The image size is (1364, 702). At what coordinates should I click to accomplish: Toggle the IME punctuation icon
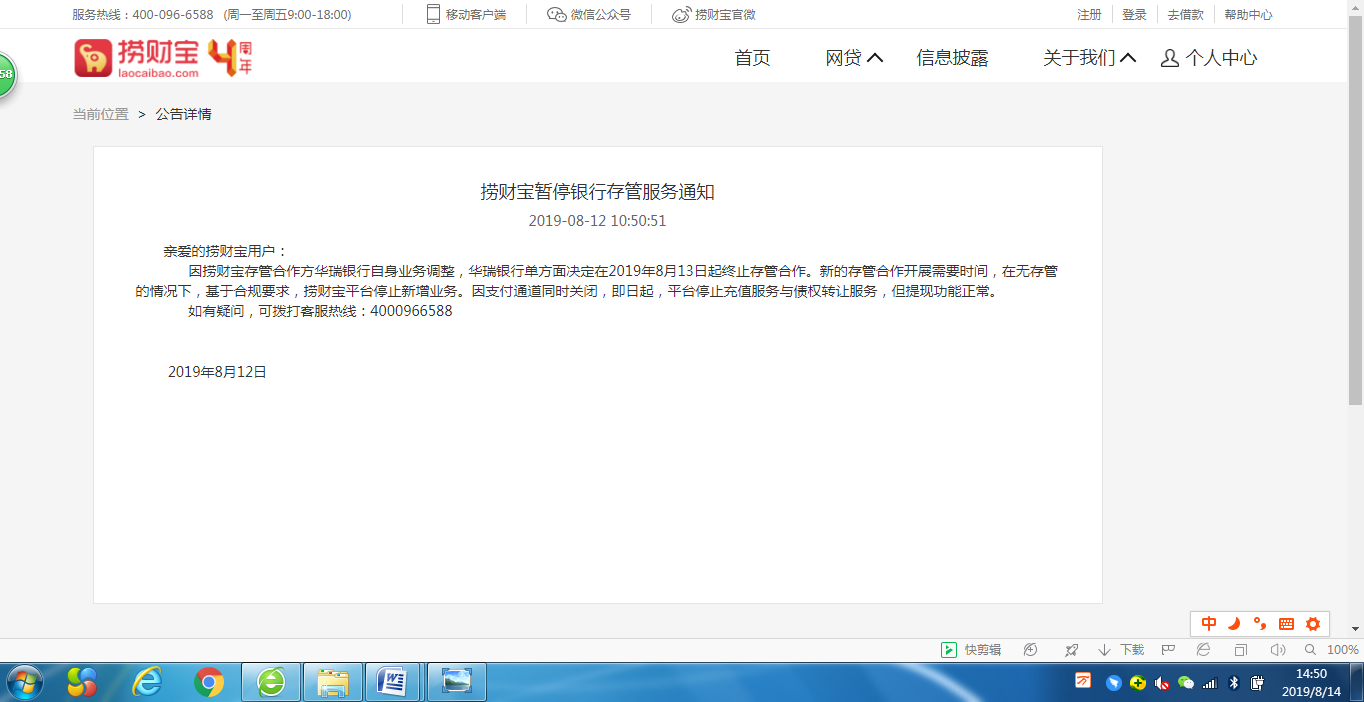pyautogui.click(x=1260, y=623)
